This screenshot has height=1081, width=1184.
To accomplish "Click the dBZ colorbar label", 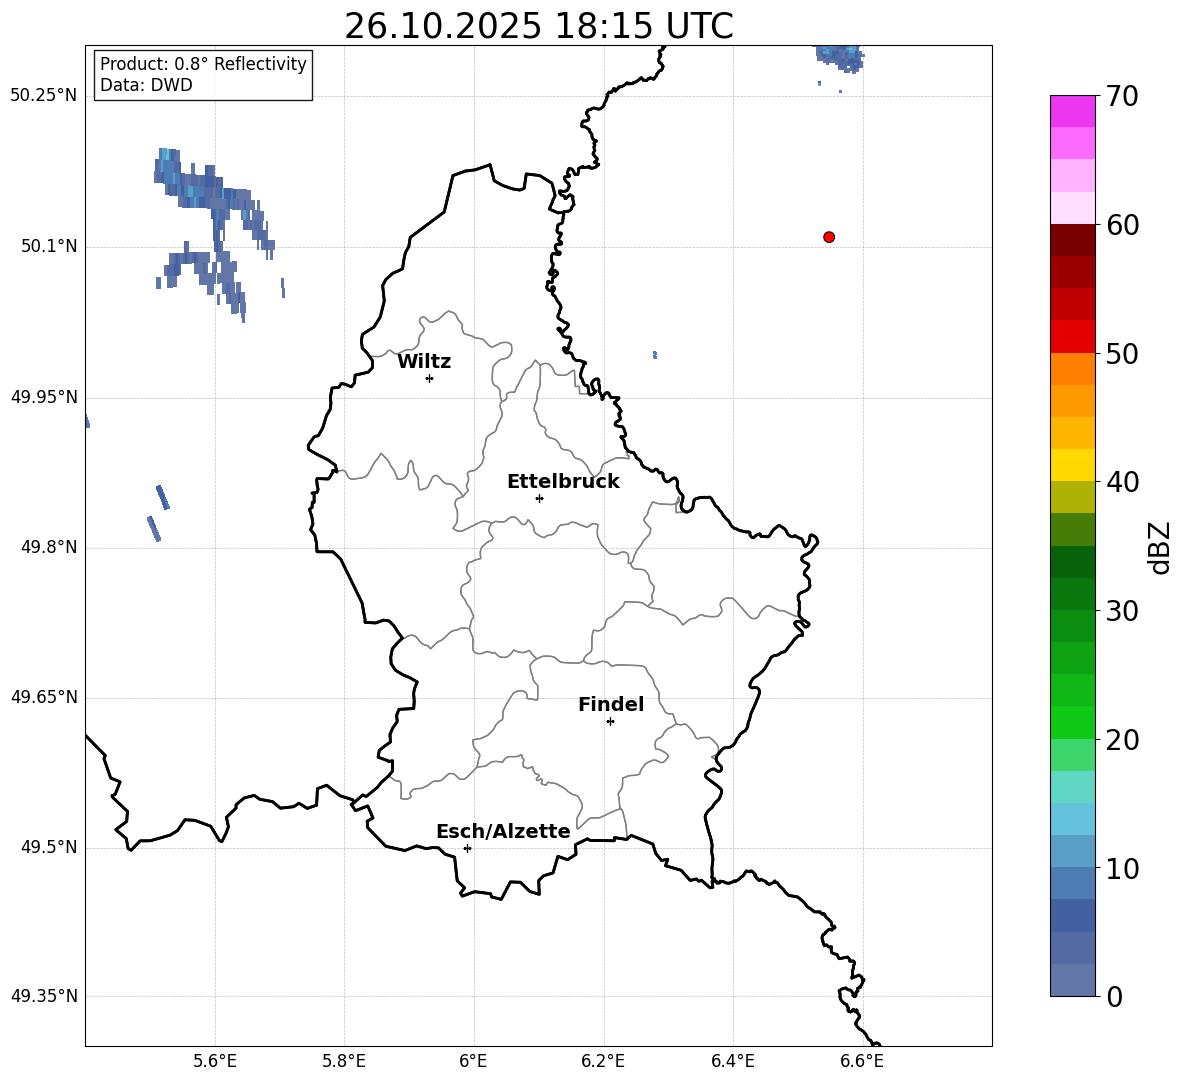I will [1159, 547].
